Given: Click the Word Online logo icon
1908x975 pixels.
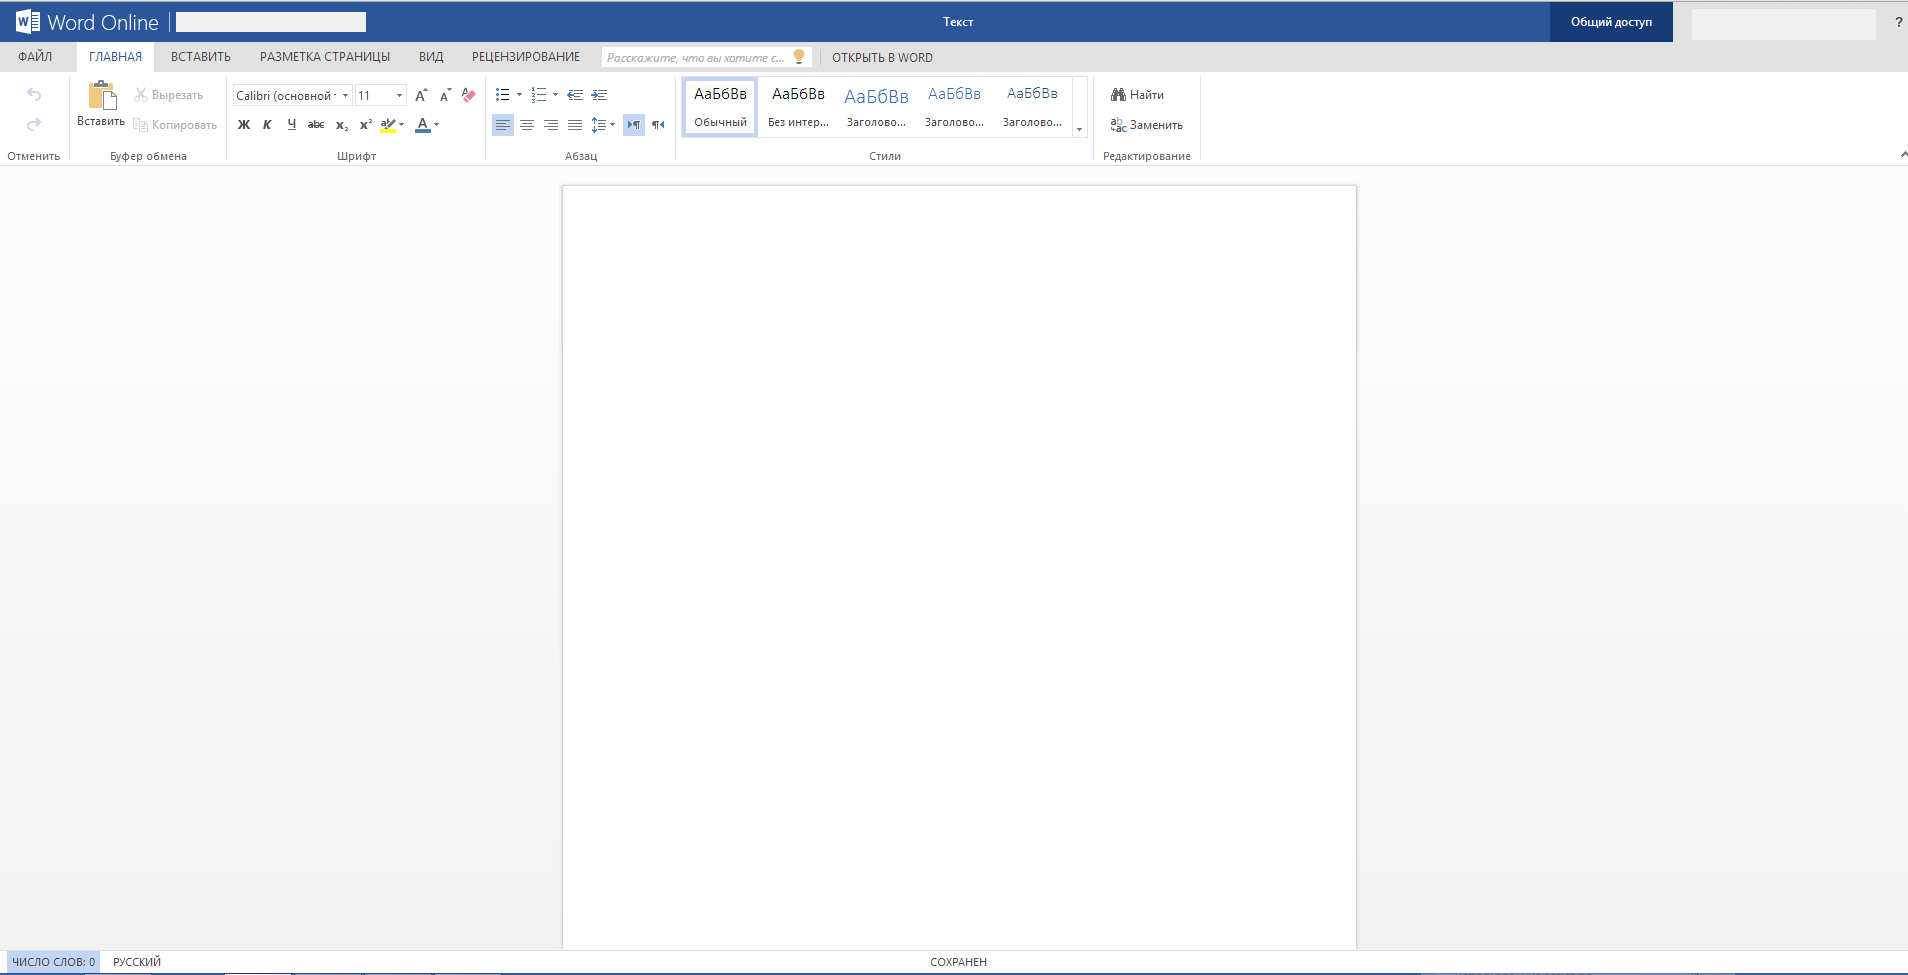Looking at the screenshot, I should 28,21.
